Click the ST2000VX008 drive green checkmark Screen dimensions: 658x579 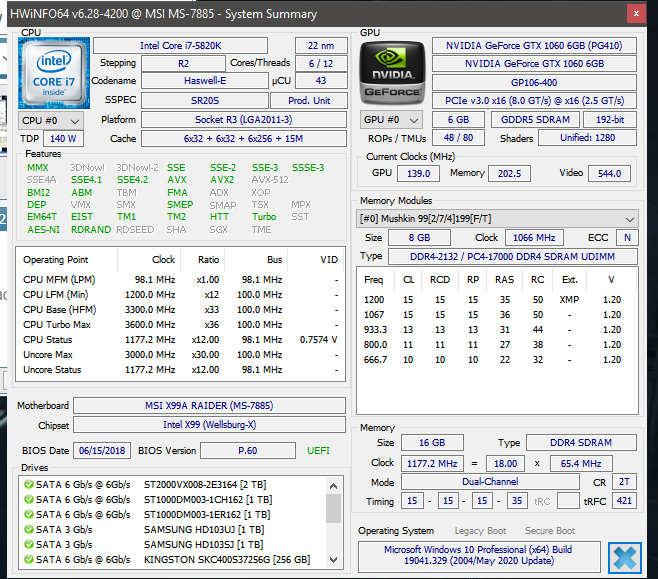pos(29,485)
